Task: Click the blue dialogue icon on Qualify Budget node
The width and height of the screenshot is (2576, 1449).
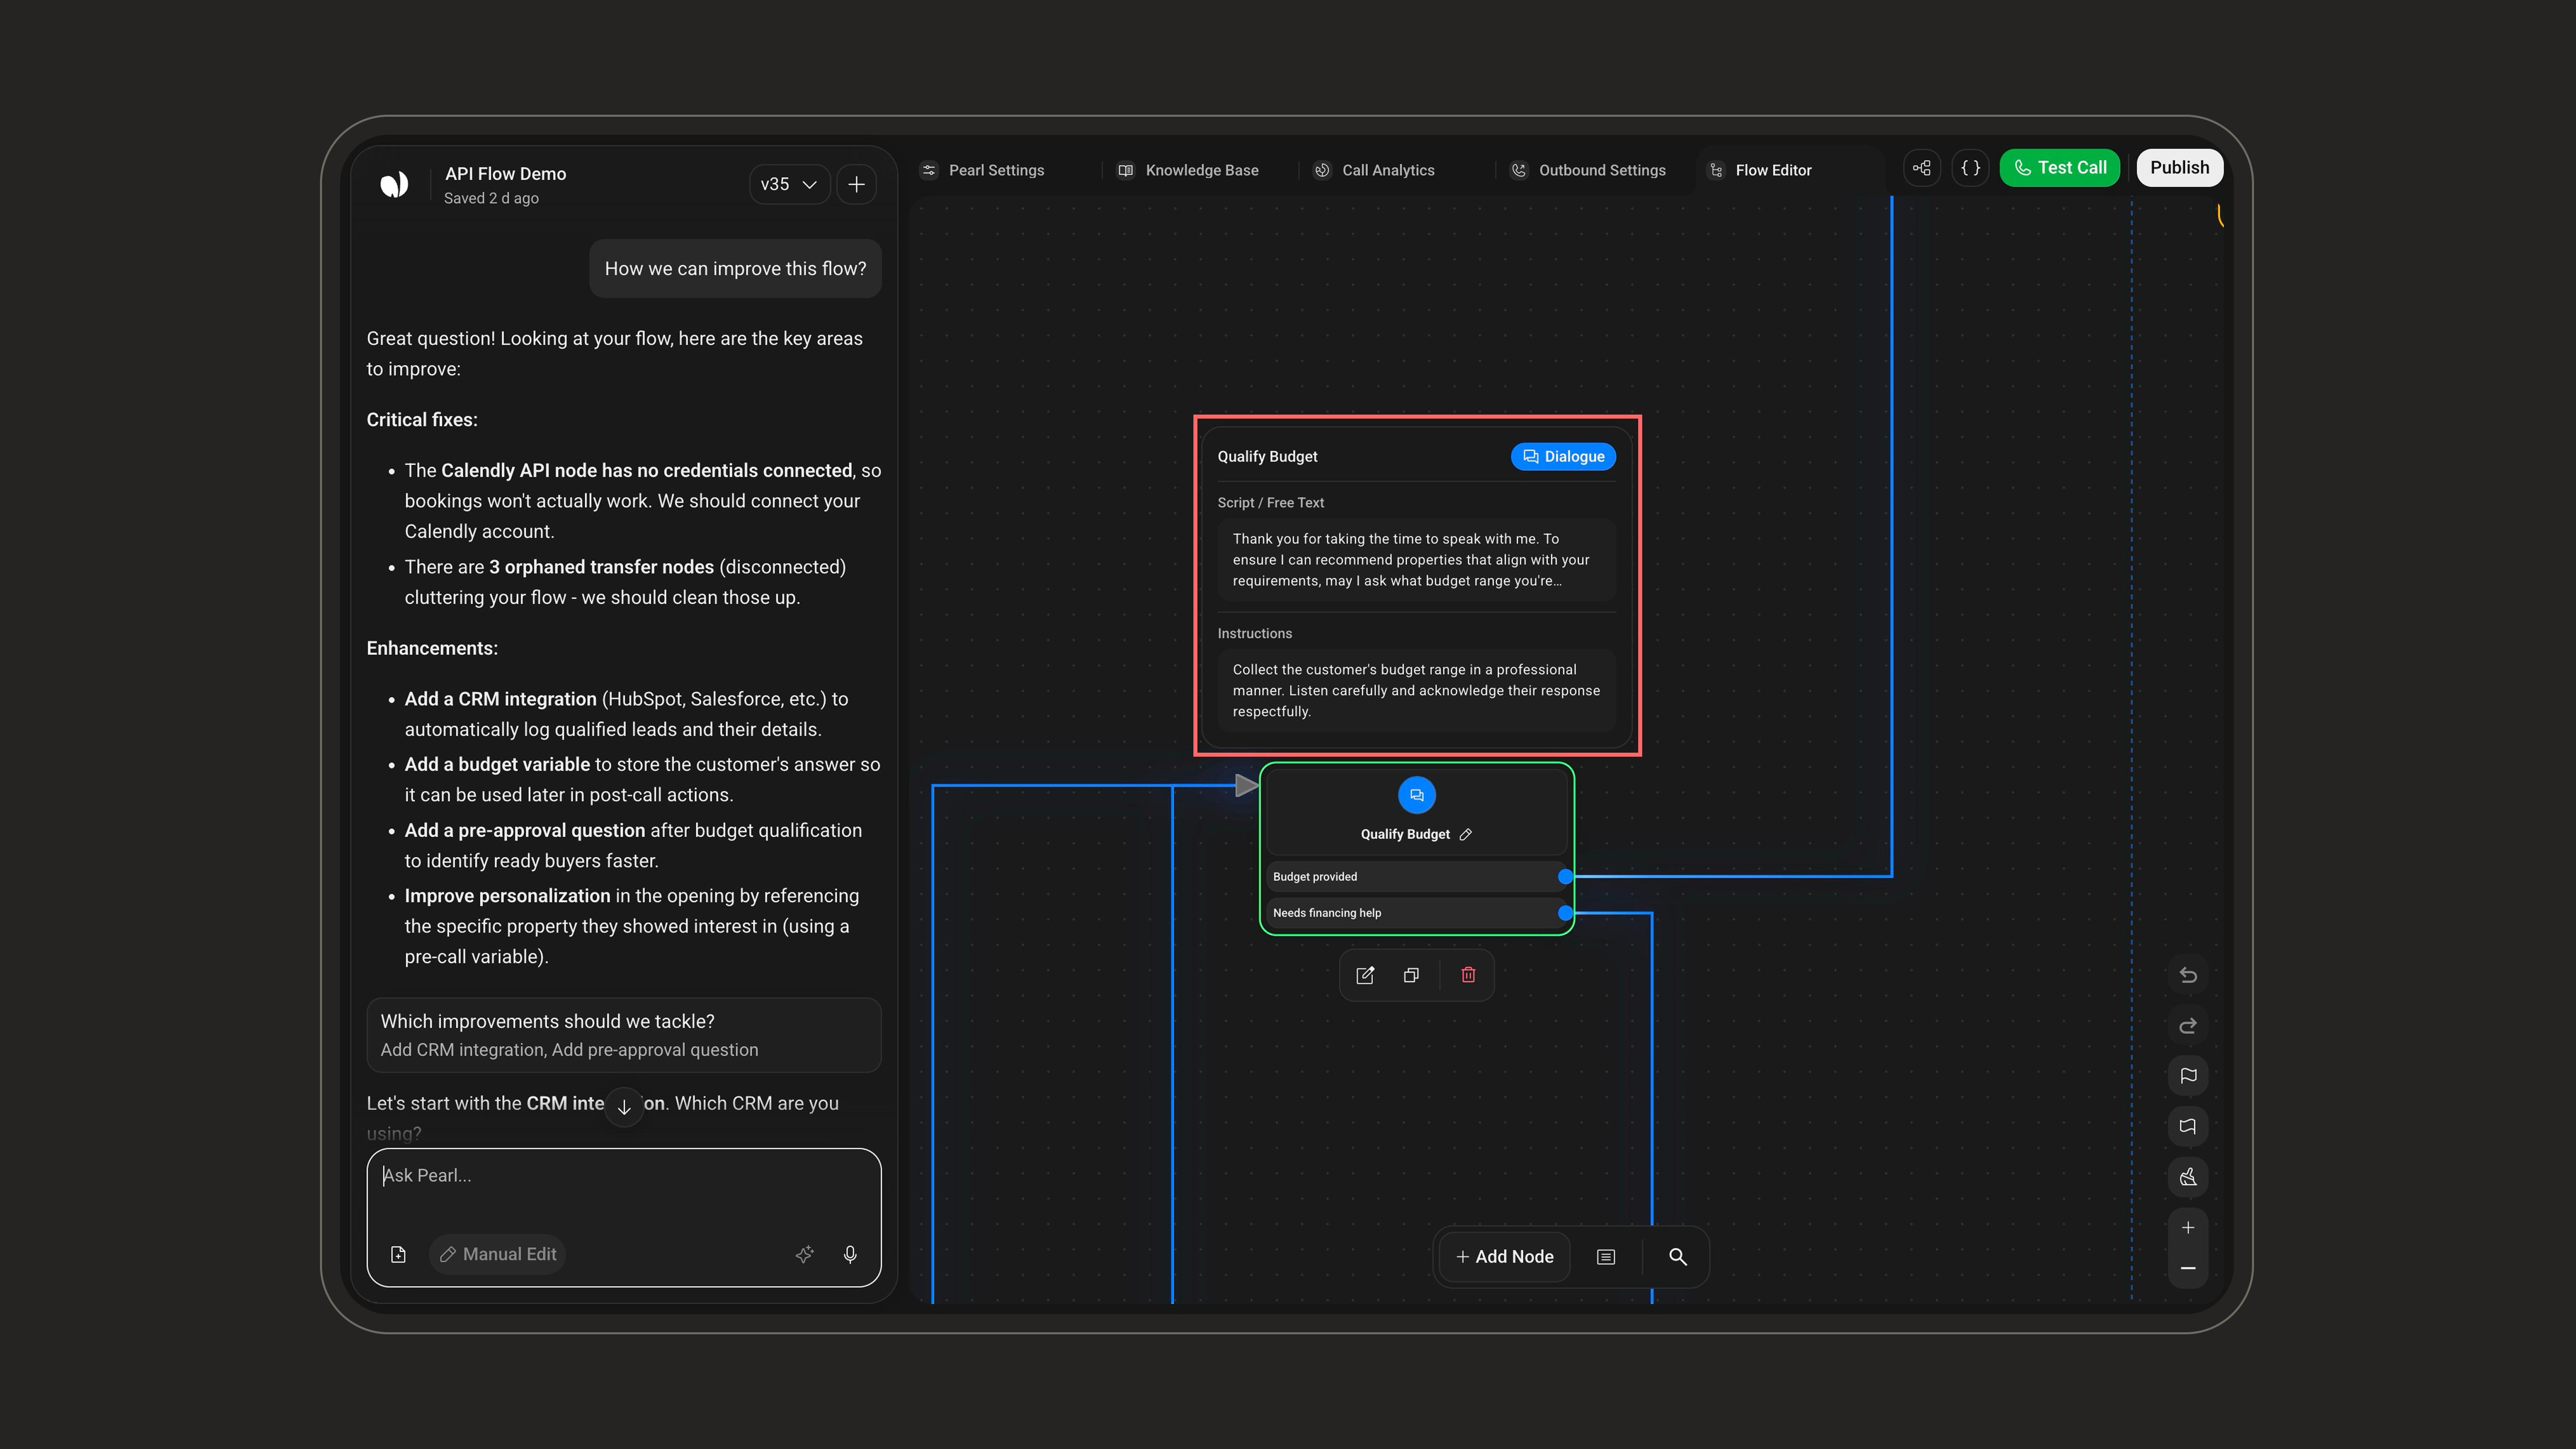Action: 1417,795
